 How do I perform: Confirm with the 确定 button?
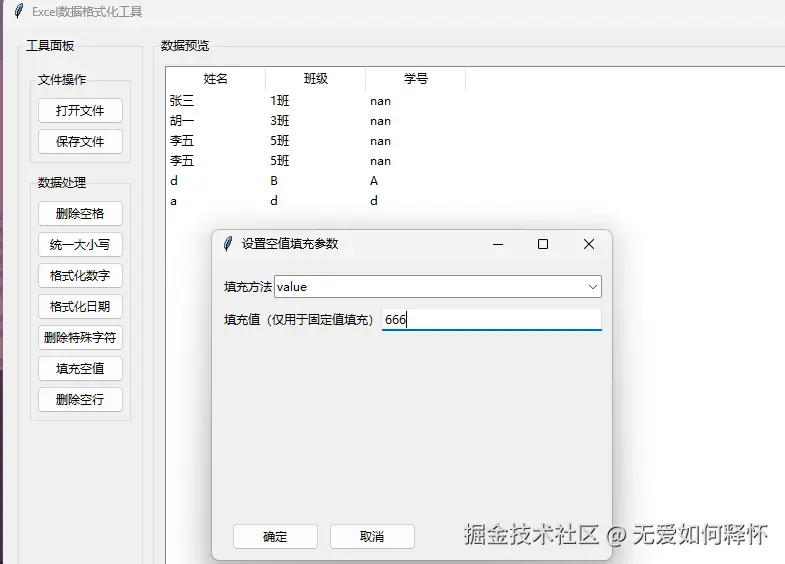pos(275,536)
